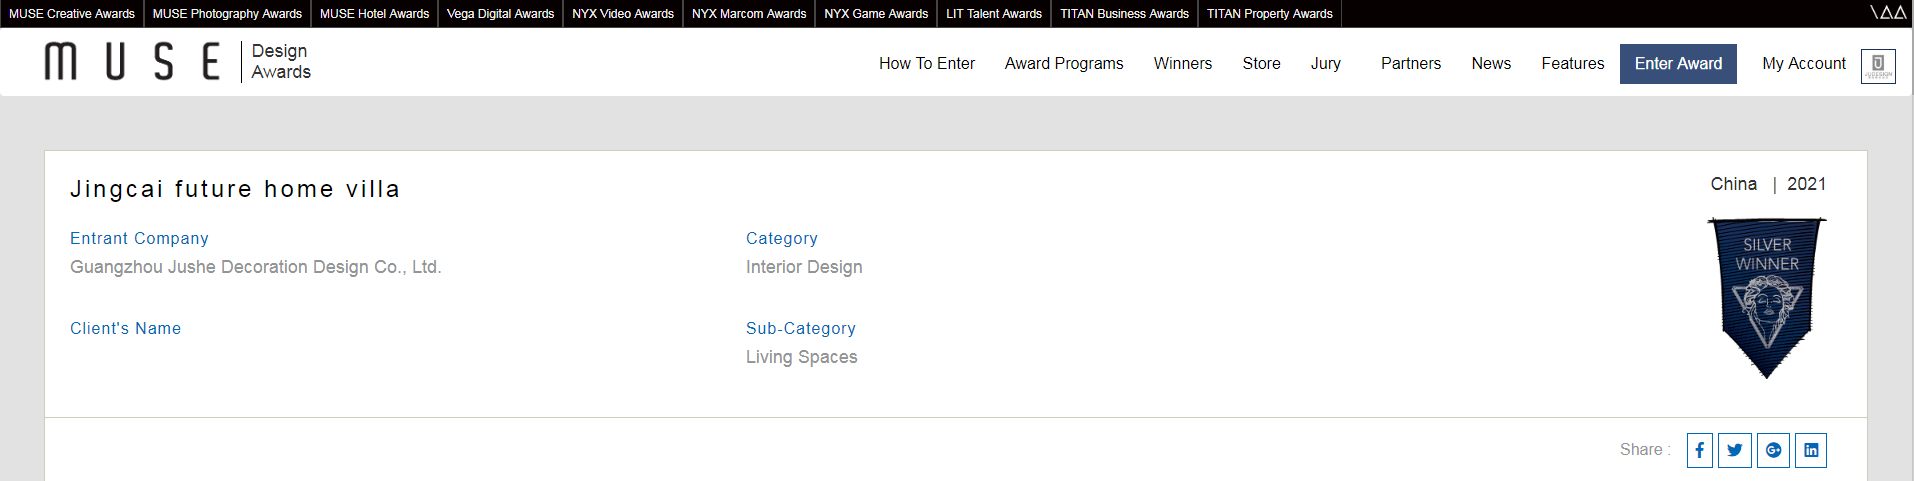1914x481 pixels.
Task: Open My Account link
Action: click(x=1803, y=64)
